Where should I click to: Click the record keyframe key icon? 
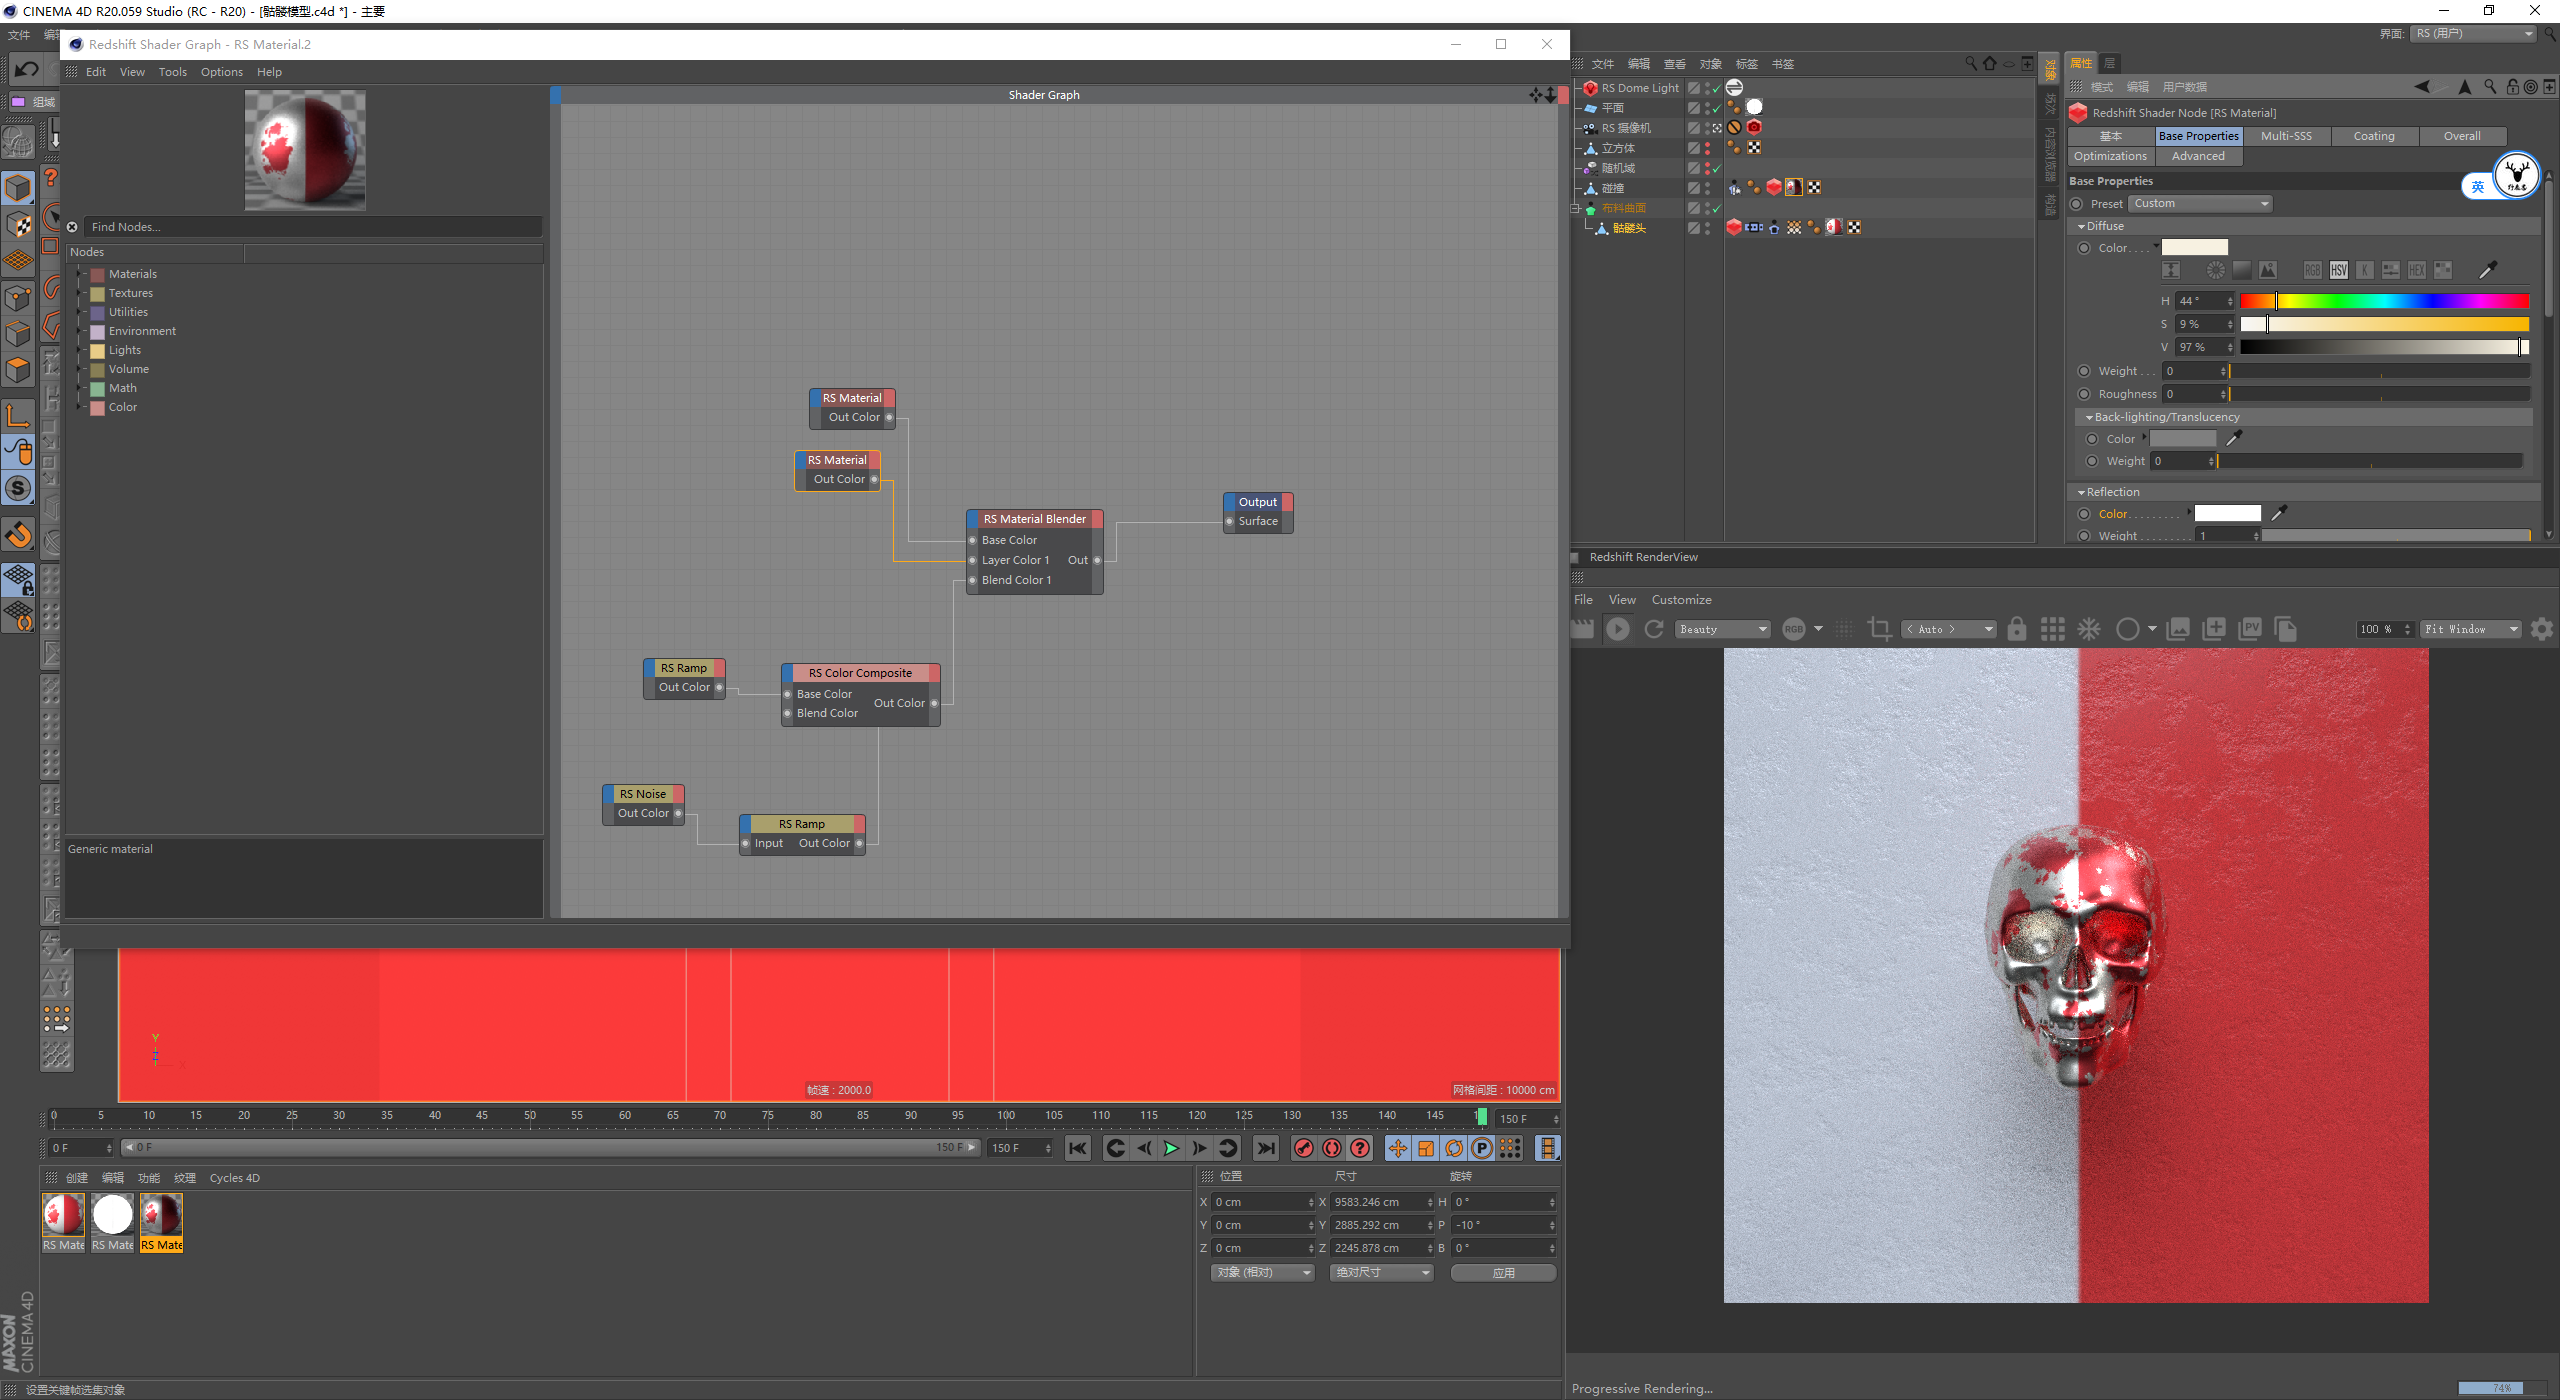point(1303,1148)
